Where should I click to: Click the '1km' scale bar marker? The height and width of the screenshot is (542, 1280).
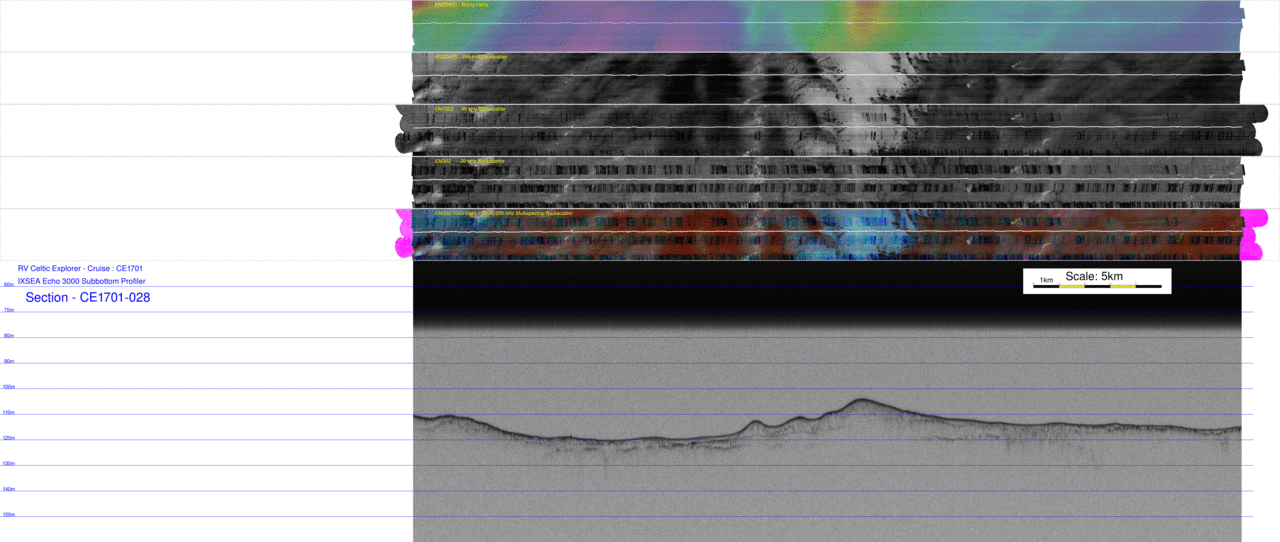tap(1046, 280)
